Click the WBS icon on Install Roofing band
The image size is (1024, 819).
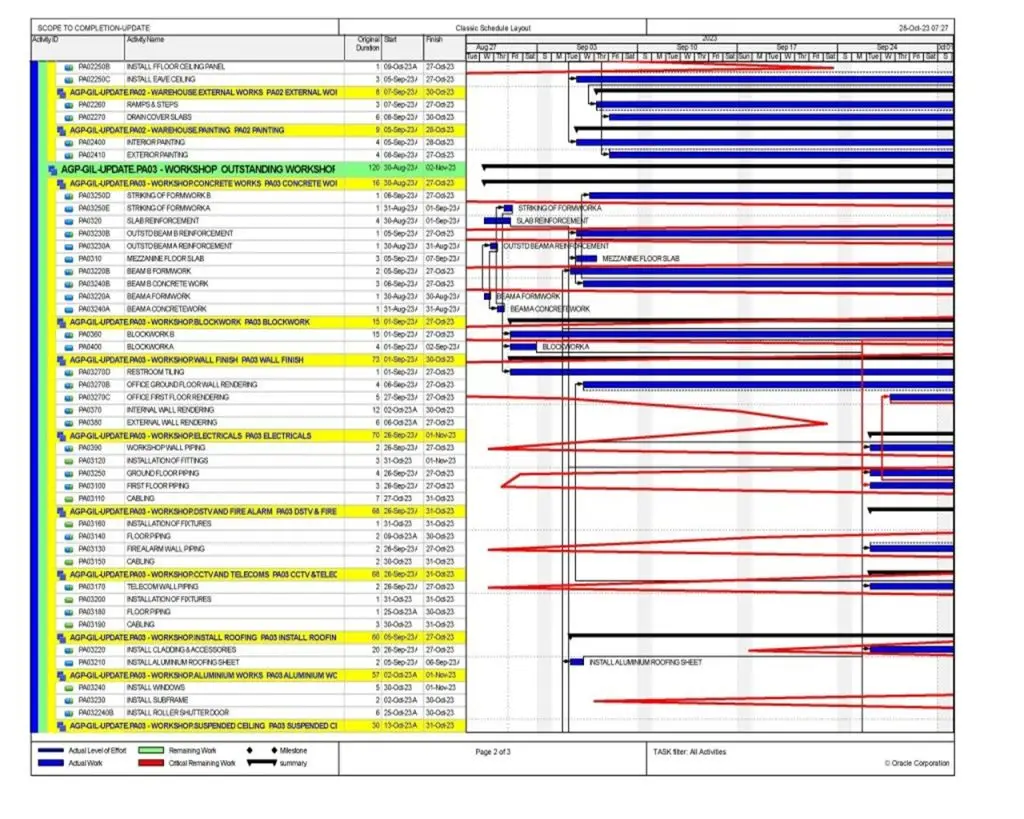(x=62, y=637)
